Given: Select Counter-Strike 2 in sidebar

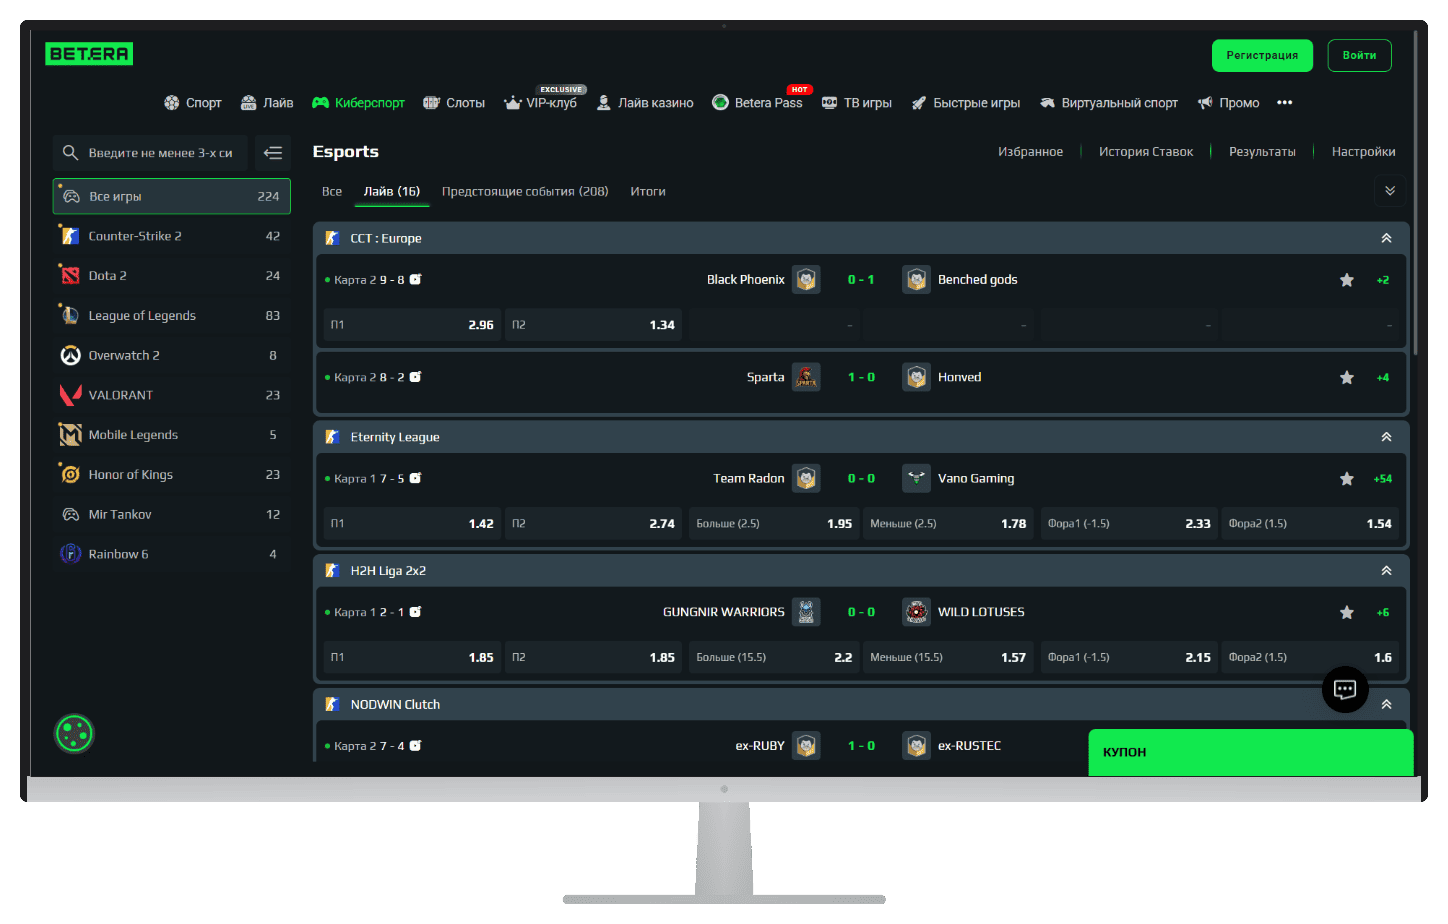Looking at the screenshot, I should pos(172,236).
